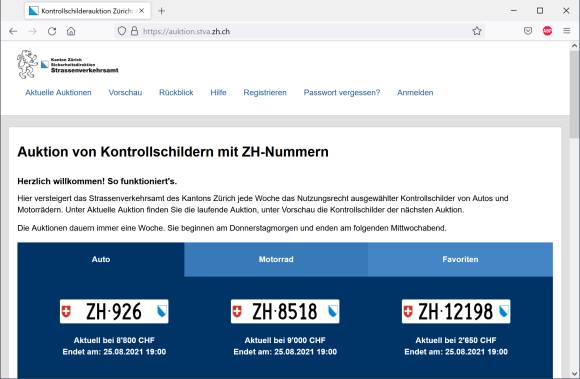
Task: Go to the Vorschau page
Action: pos(125,92)
